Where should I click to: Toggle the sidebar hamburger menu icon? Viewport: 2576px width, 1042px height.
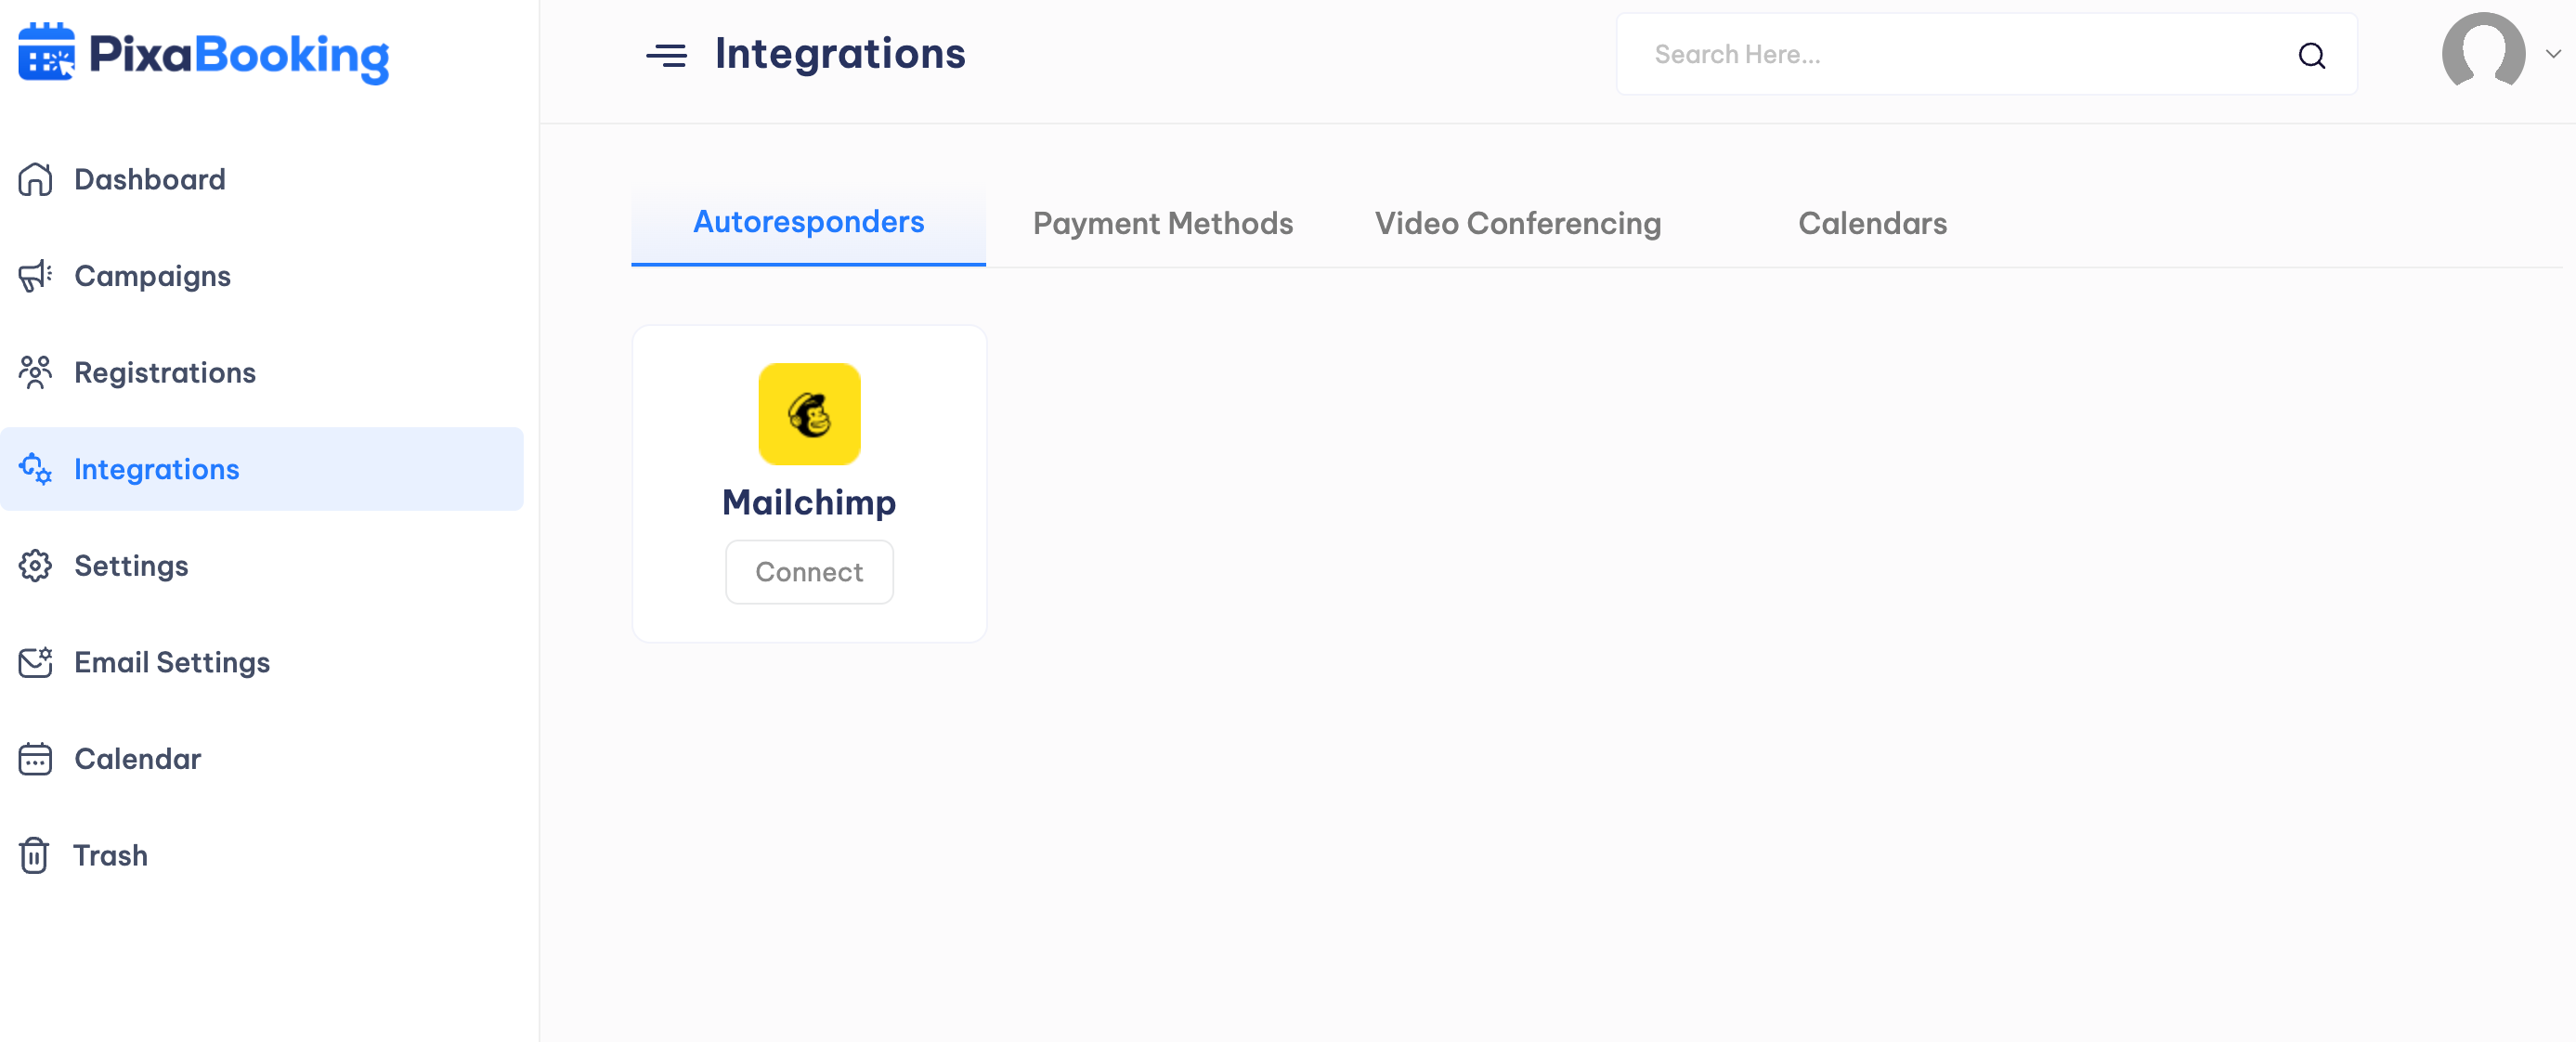666,55
